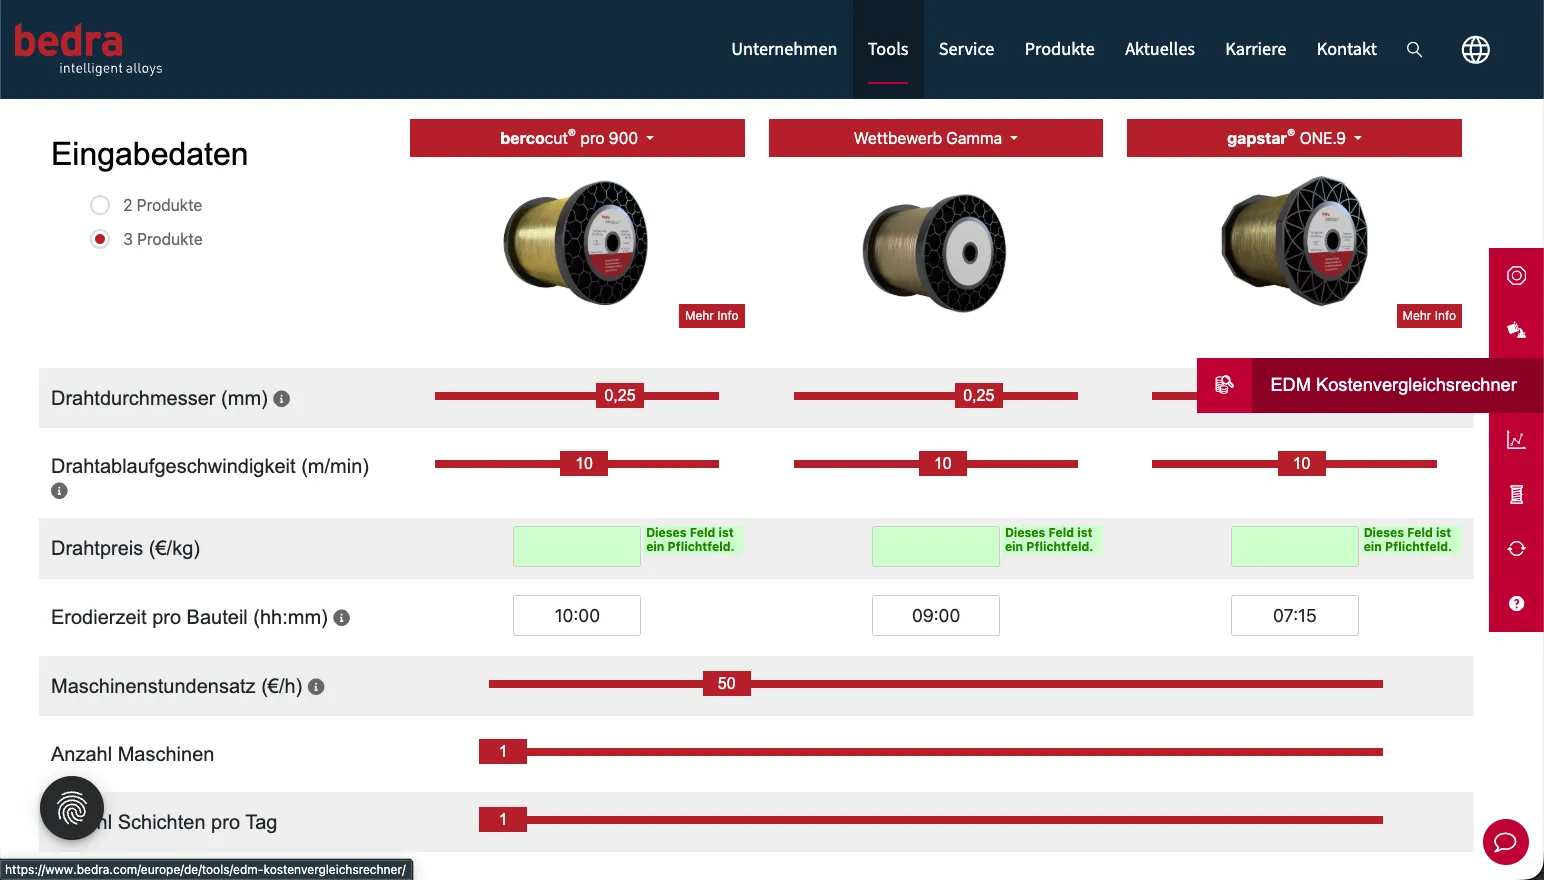Open the bercocut pro 900 product dropdown
The height and width of the screenshot is (880, 1544).
point(577,138)
